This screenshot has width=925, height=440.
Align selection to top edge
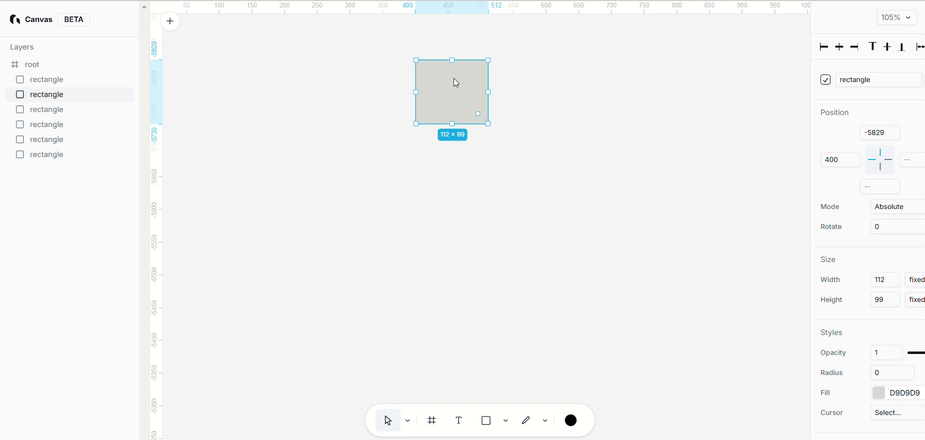(x=872, y=47)
